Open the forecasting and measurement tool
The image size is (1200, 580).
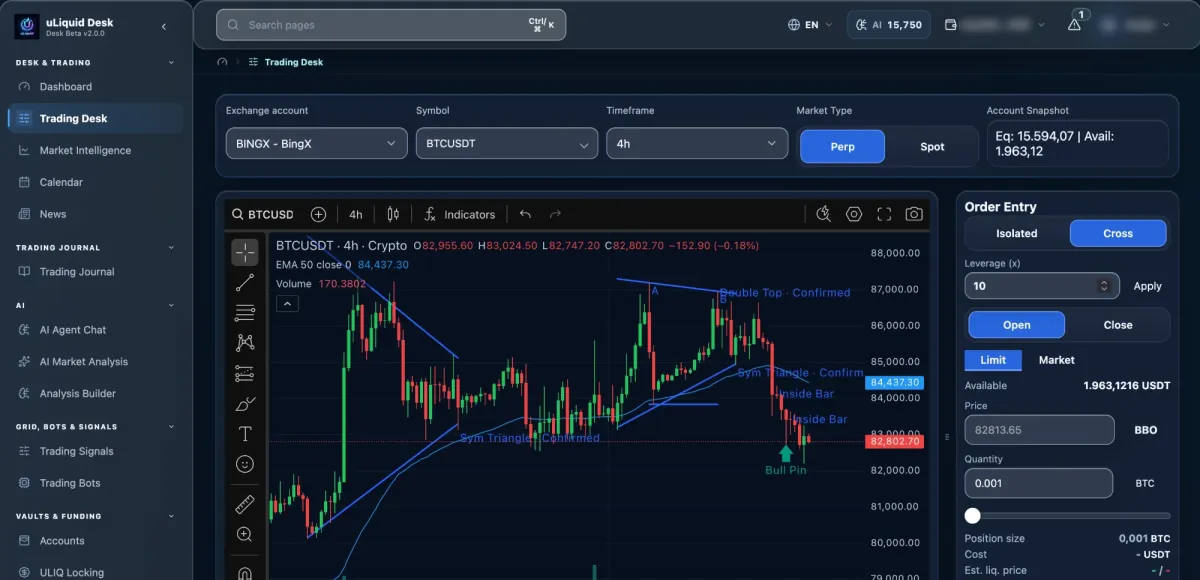point(245,373)
